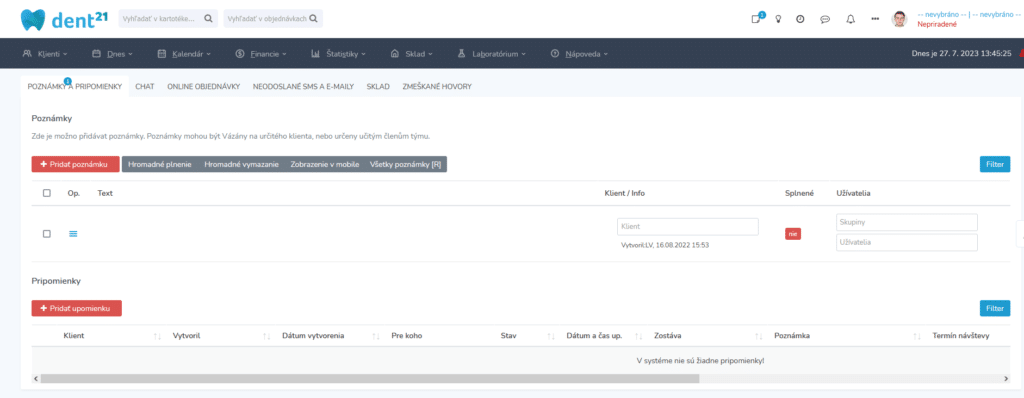1024x398 pixels.
Task: Sort reminders by the Vytvoril column
Action: coord(266,336)
